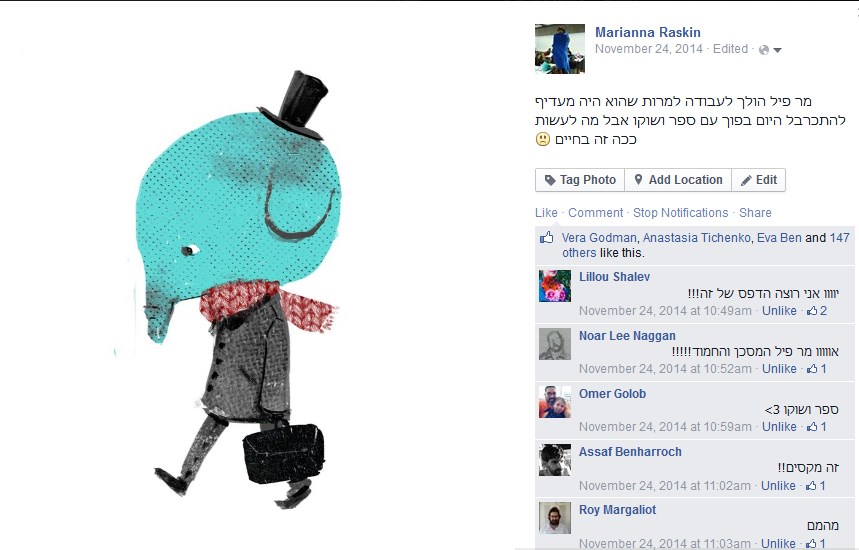The height and width of the screenshot is (550, 859).
Task: Click the globe privacy icon
Action: [764, 50]
